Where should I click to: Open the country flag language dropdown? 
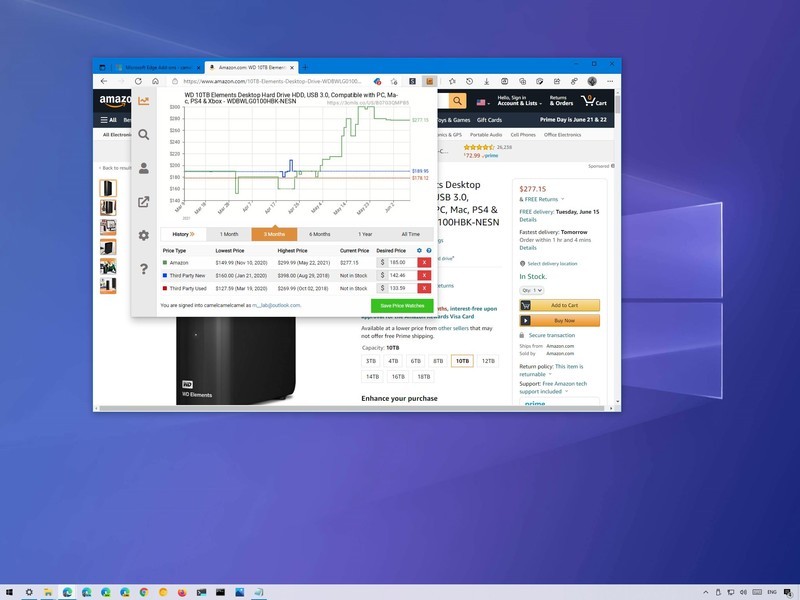tap(483, 102)
